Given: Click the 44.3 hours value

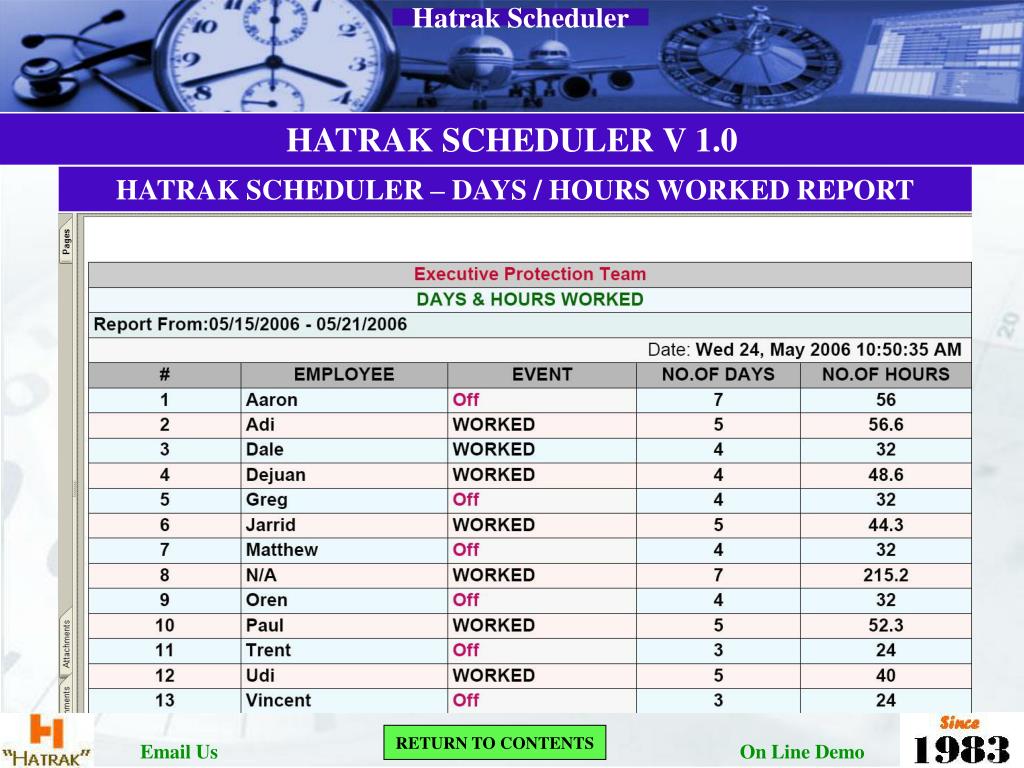Looking at the screenshot, I should (886, 525).
